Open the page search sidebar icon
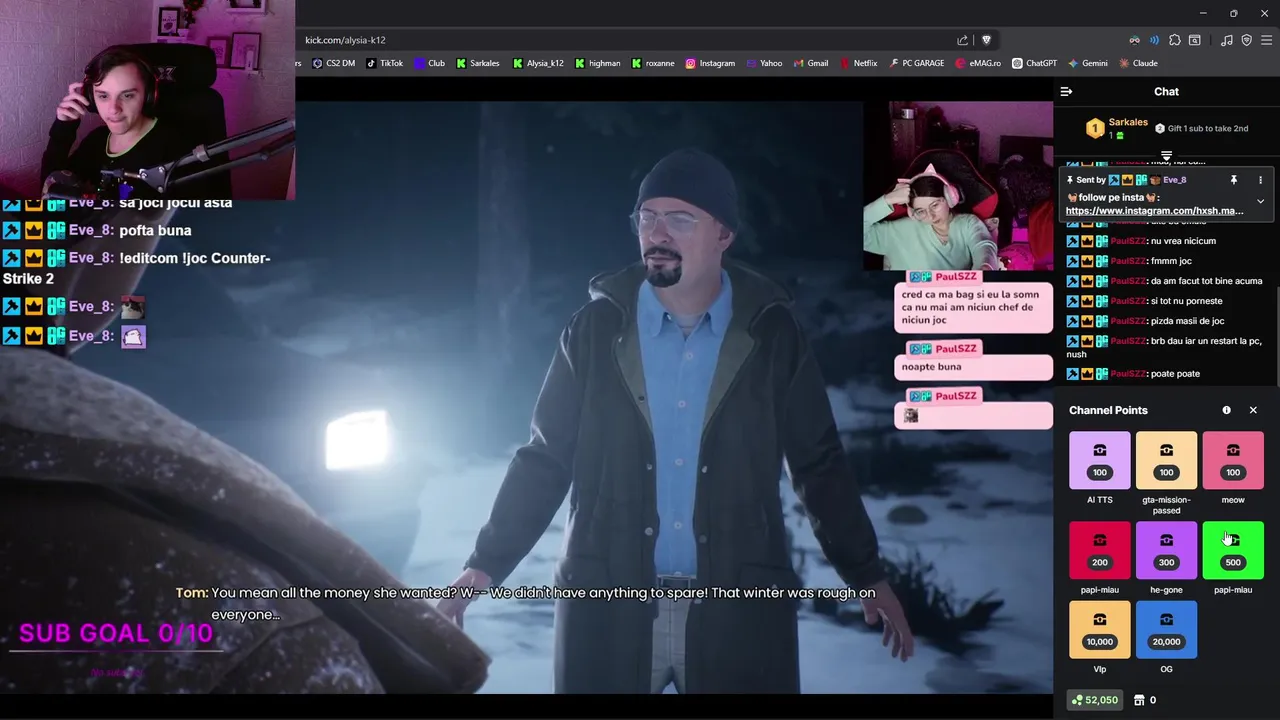This screenshot has height=720, width=1280. (x=1195, y=40)
